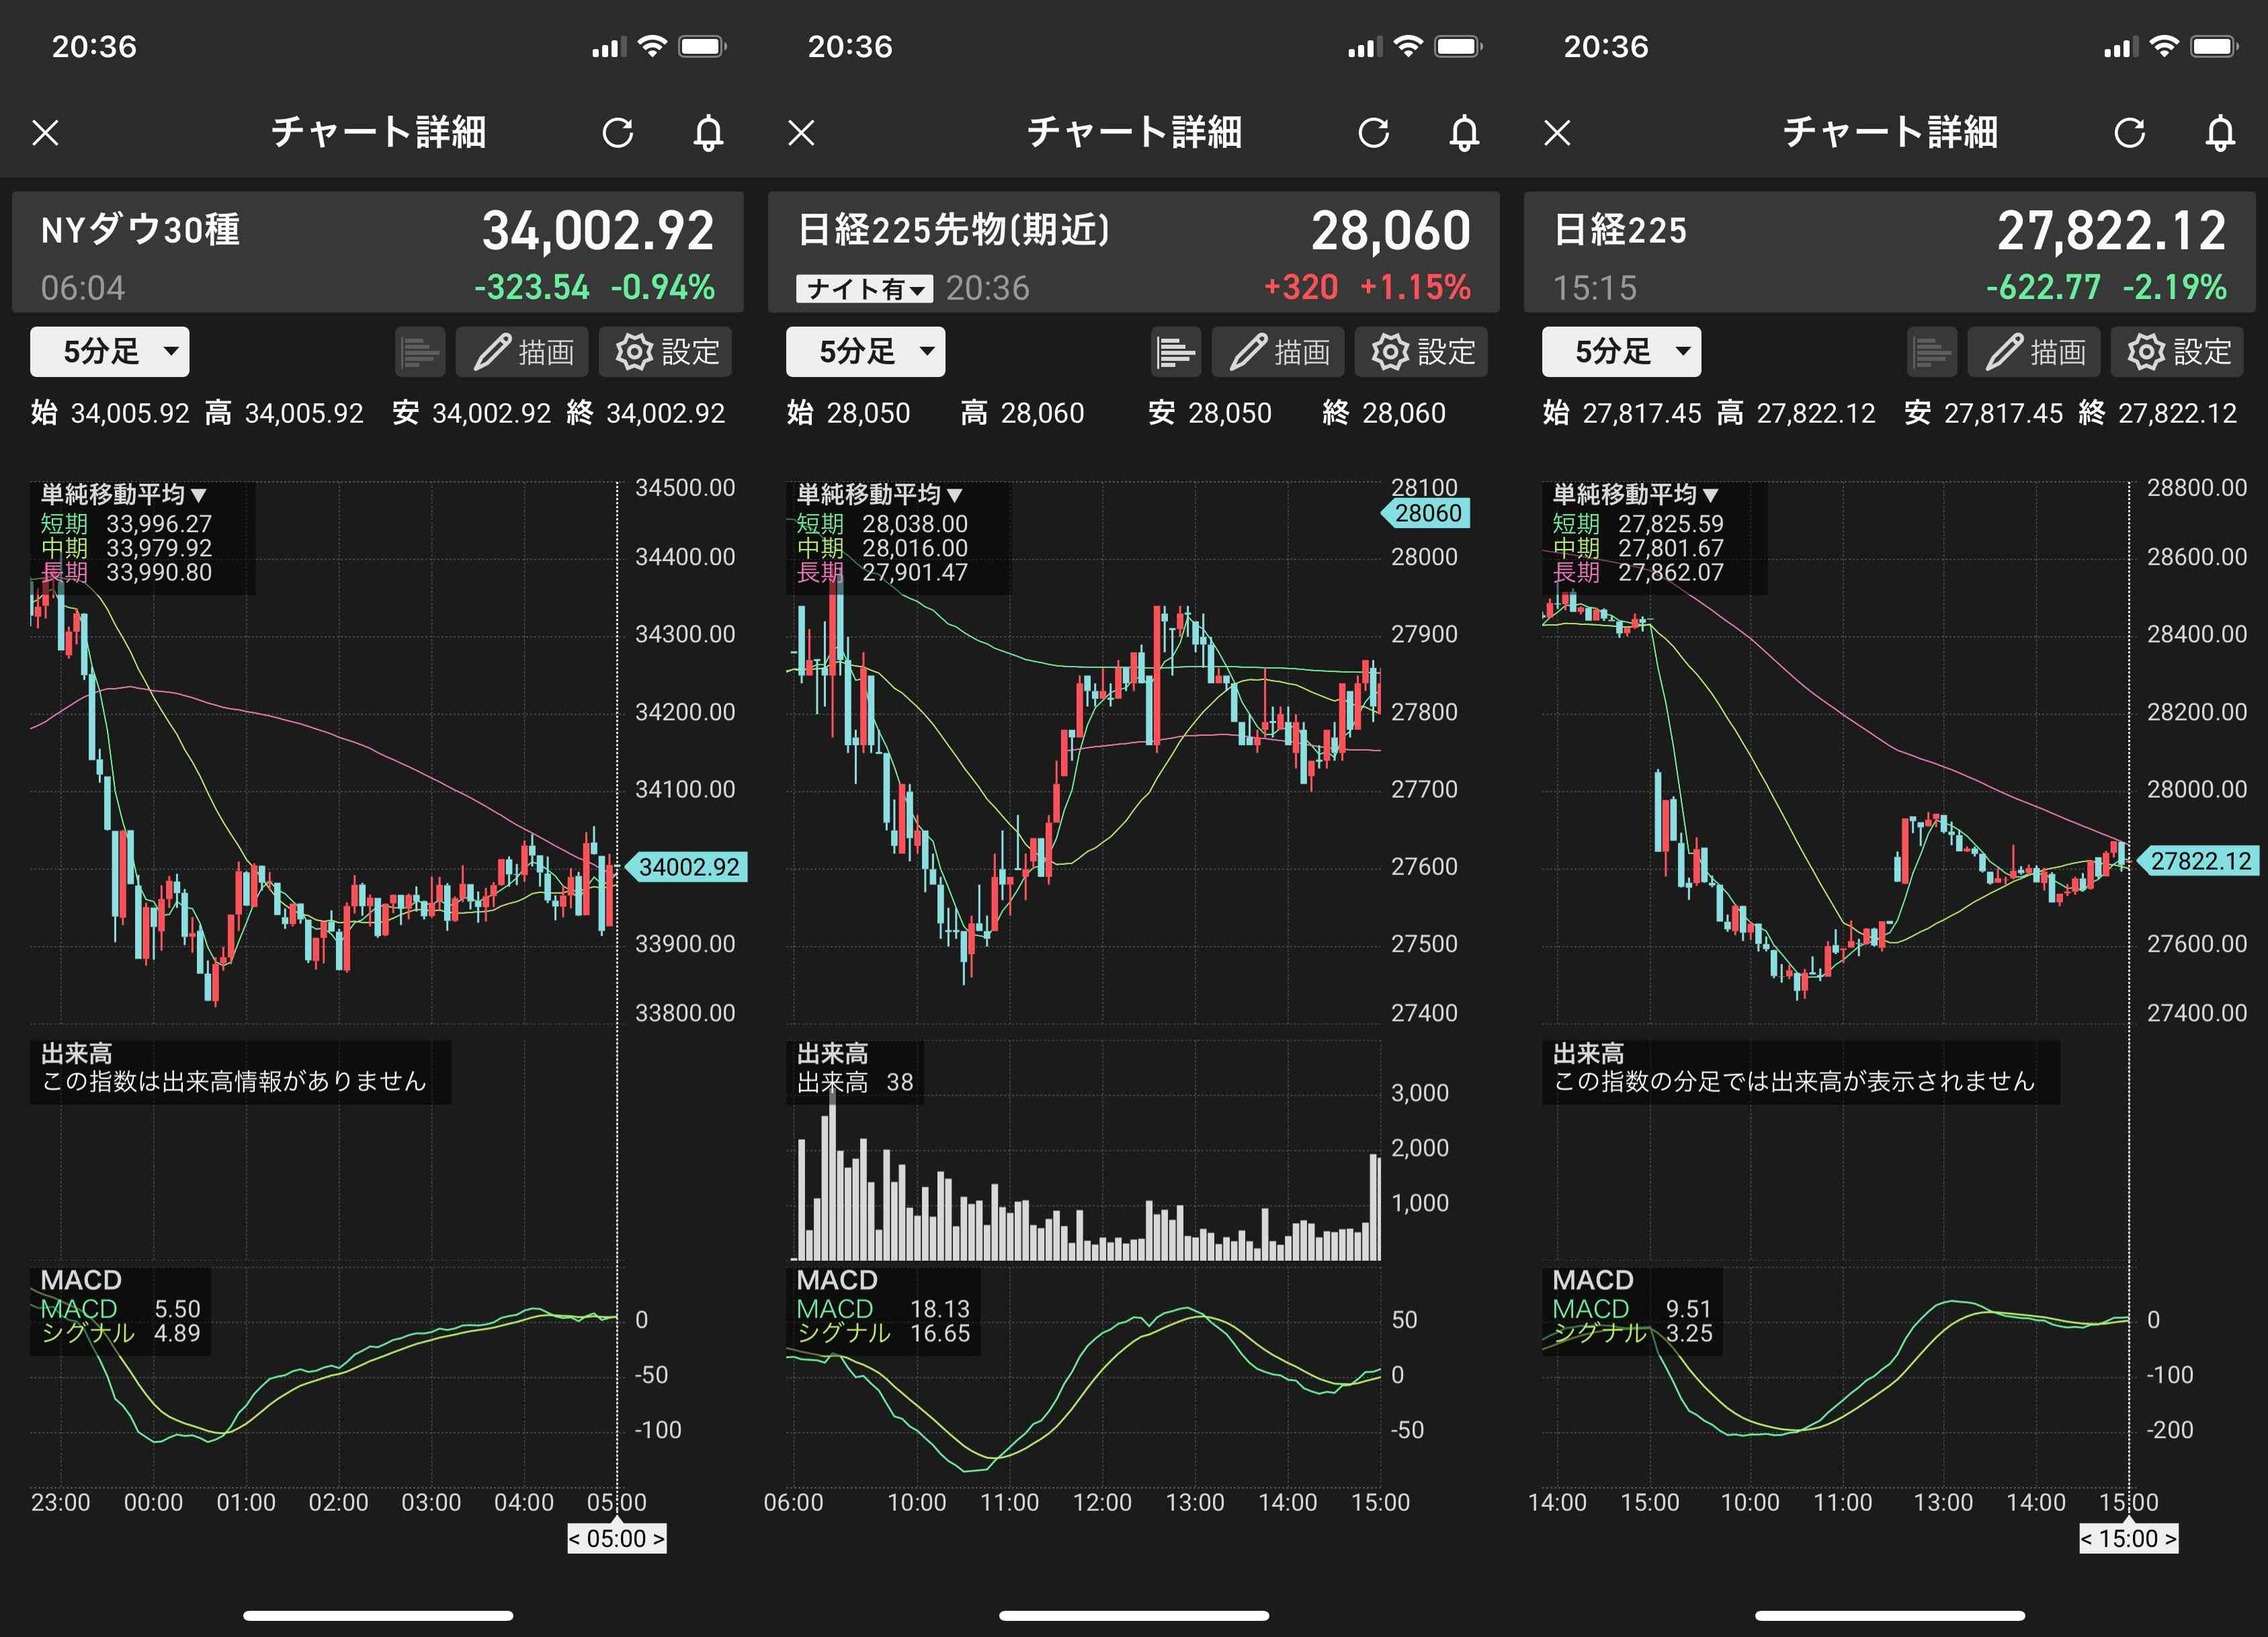Open 5分足 timeframe dropdown on 日経225先物

(x=865, y=352)
